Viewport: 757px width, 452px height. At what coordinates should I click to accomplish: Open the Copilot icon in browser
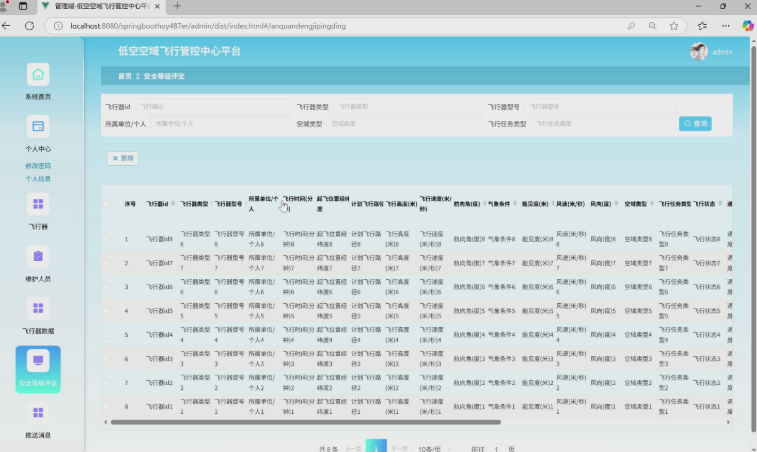[748, 26]
